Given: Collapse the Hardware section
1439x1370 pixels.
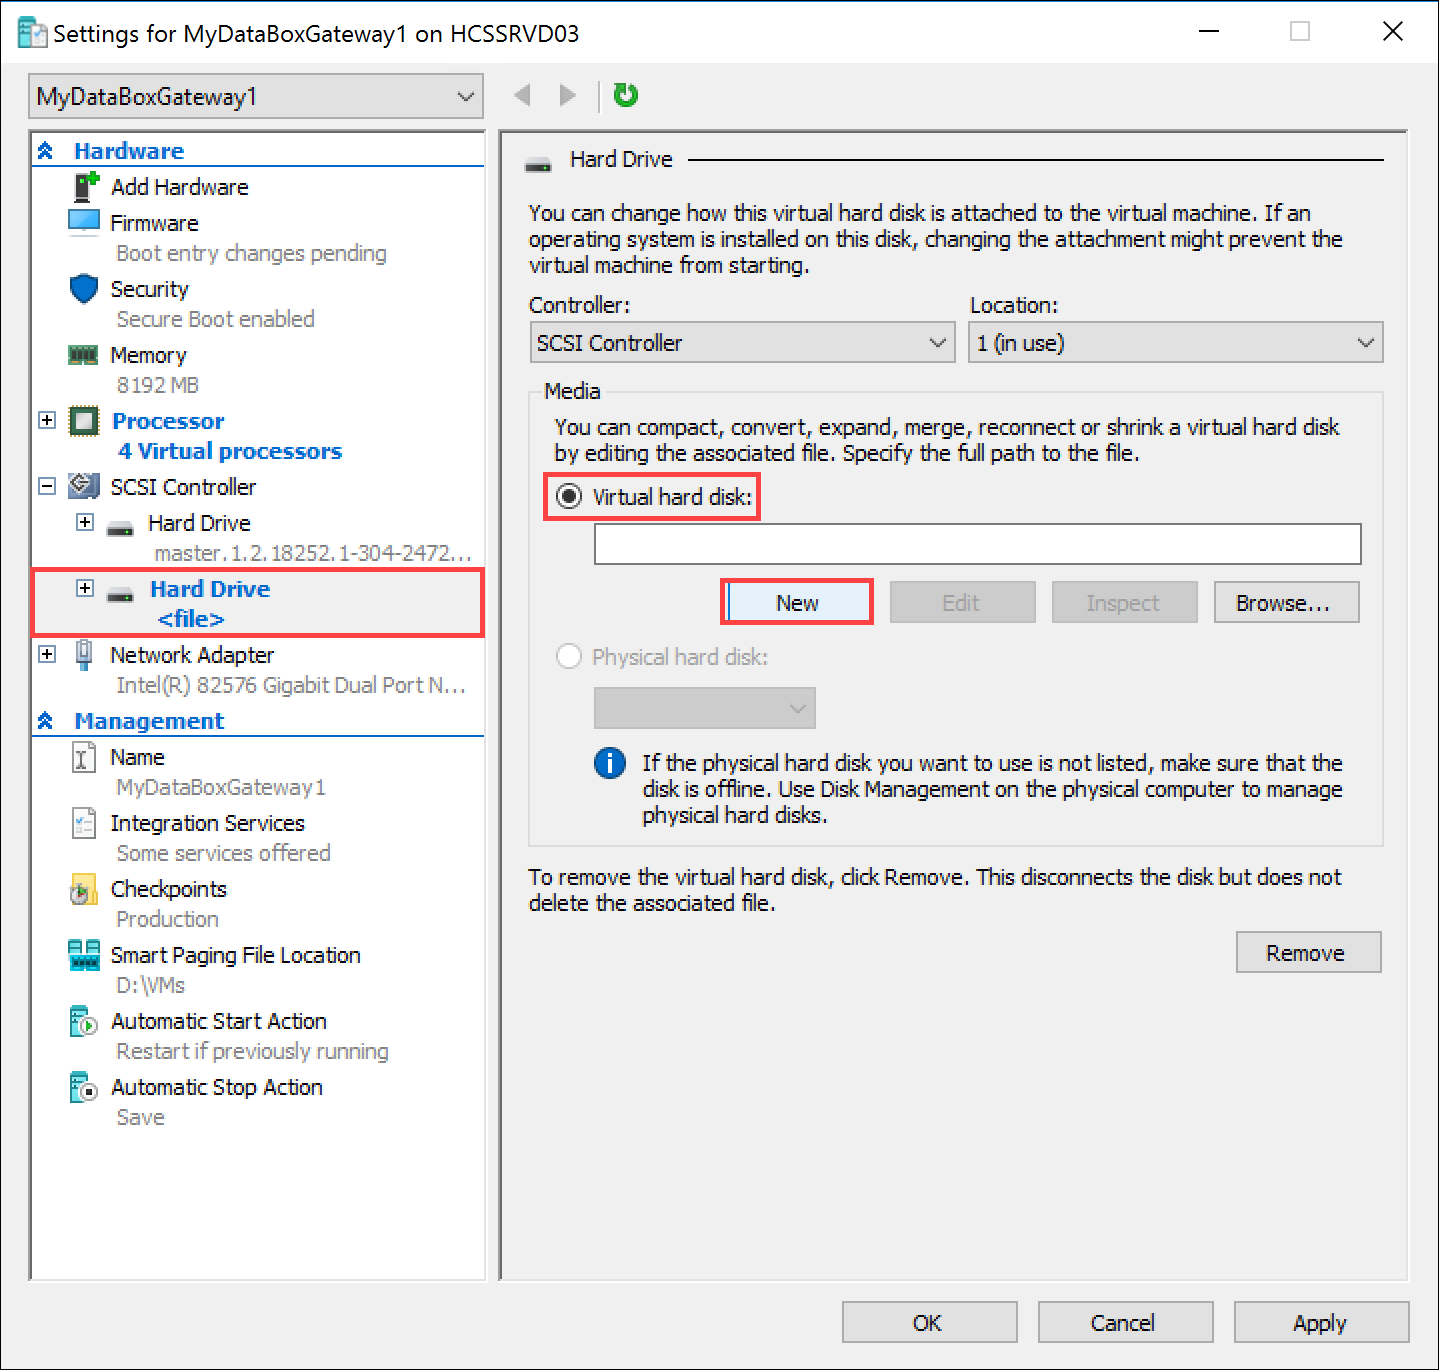Looking at the screenshot, I should click(x=45, y=151).
